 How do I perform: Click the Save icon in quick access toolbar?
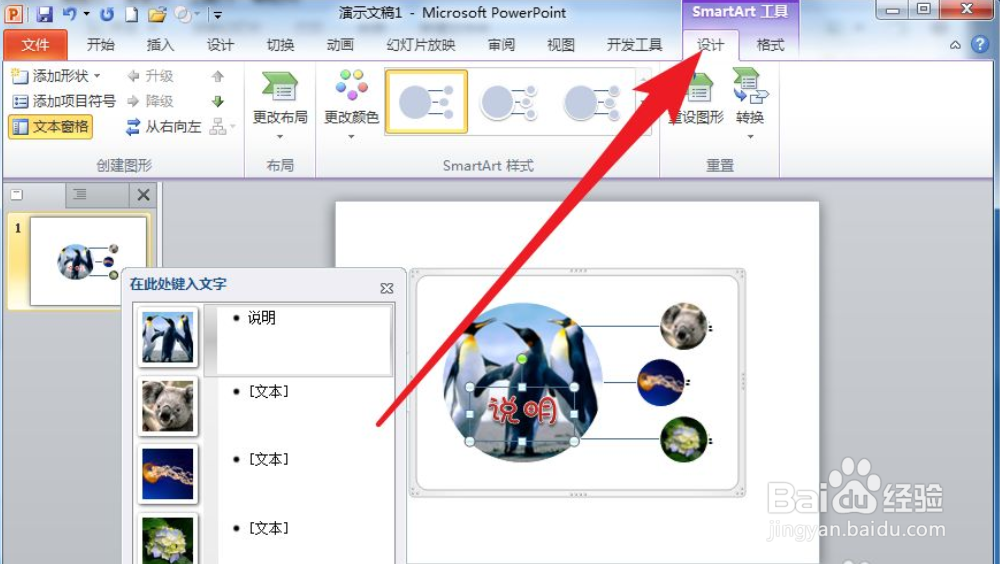tap(44, 13)
